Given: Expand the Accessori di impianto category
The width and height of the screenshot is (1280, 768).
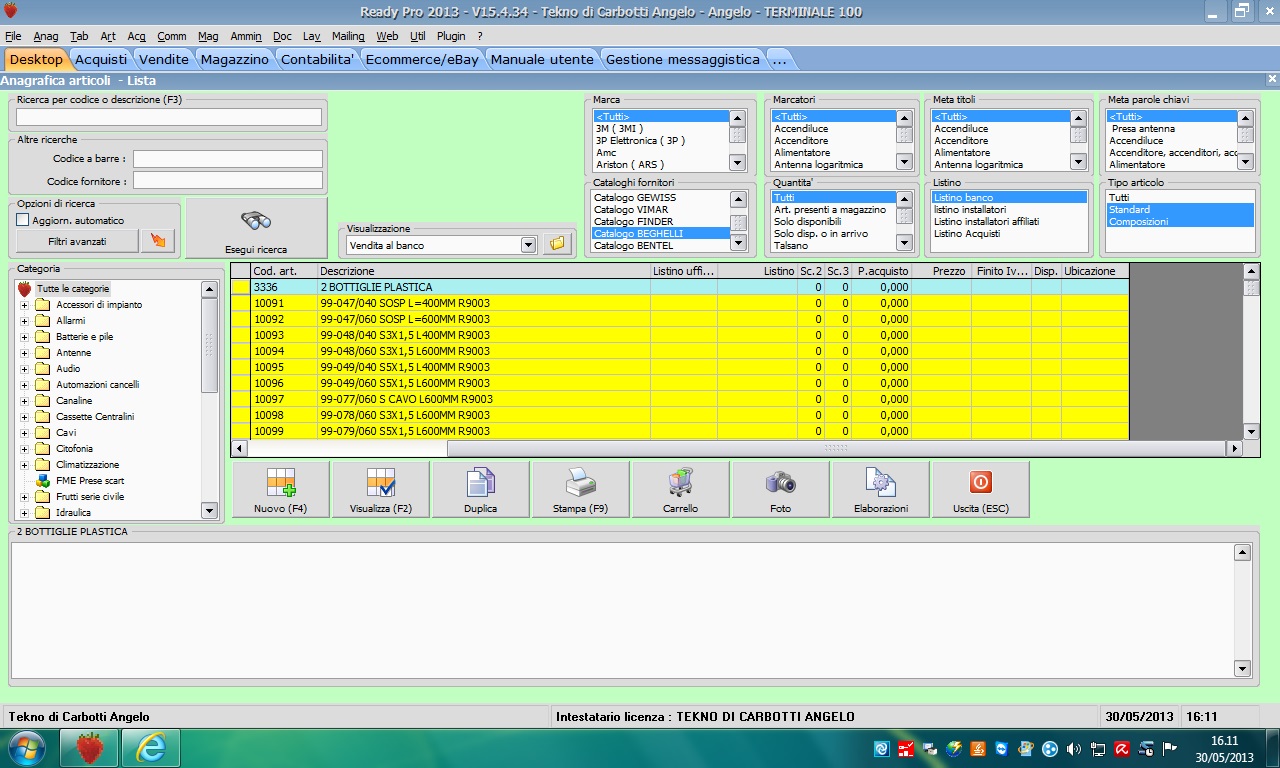Looking at the screenshot, I should [25, 305].
